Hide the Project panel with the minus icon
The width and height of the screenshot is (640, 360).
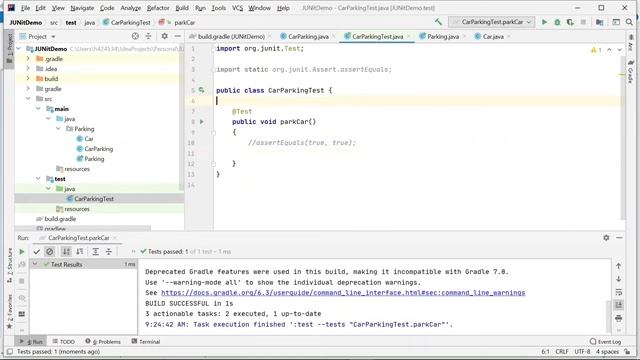click(x=178, y=36)
